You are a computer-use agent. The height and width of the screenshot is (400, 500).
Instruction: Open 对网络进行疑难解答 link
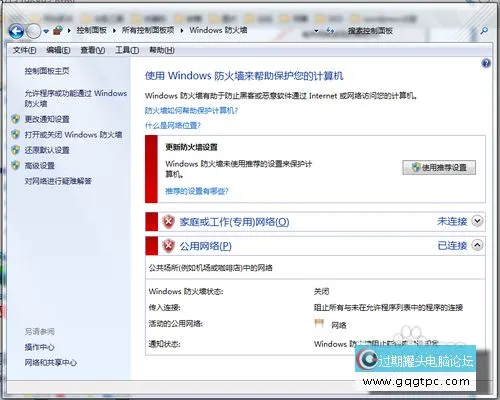pos(58,181)
